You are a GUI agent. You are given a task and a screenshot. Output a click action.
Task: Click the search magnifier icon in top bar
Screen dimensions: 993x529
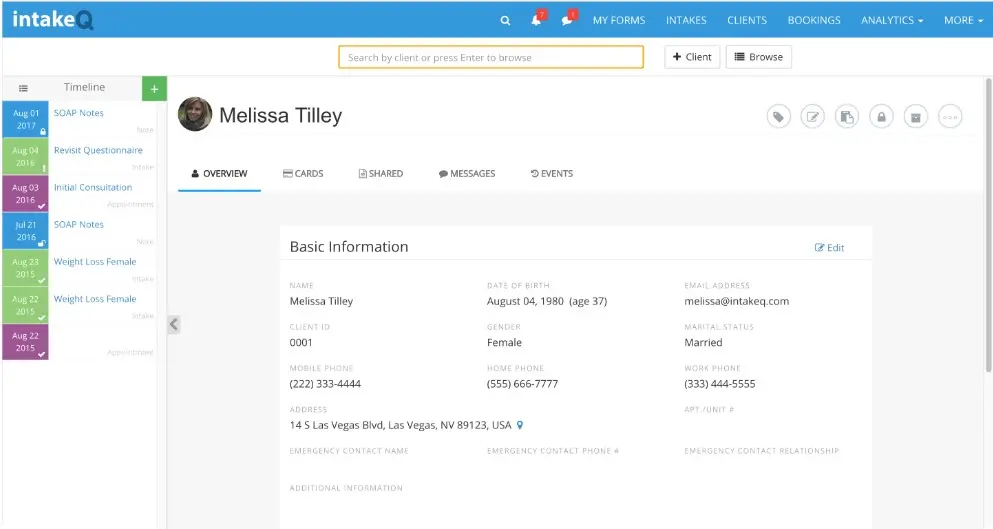pyautogui.click(x=505, y=20)
